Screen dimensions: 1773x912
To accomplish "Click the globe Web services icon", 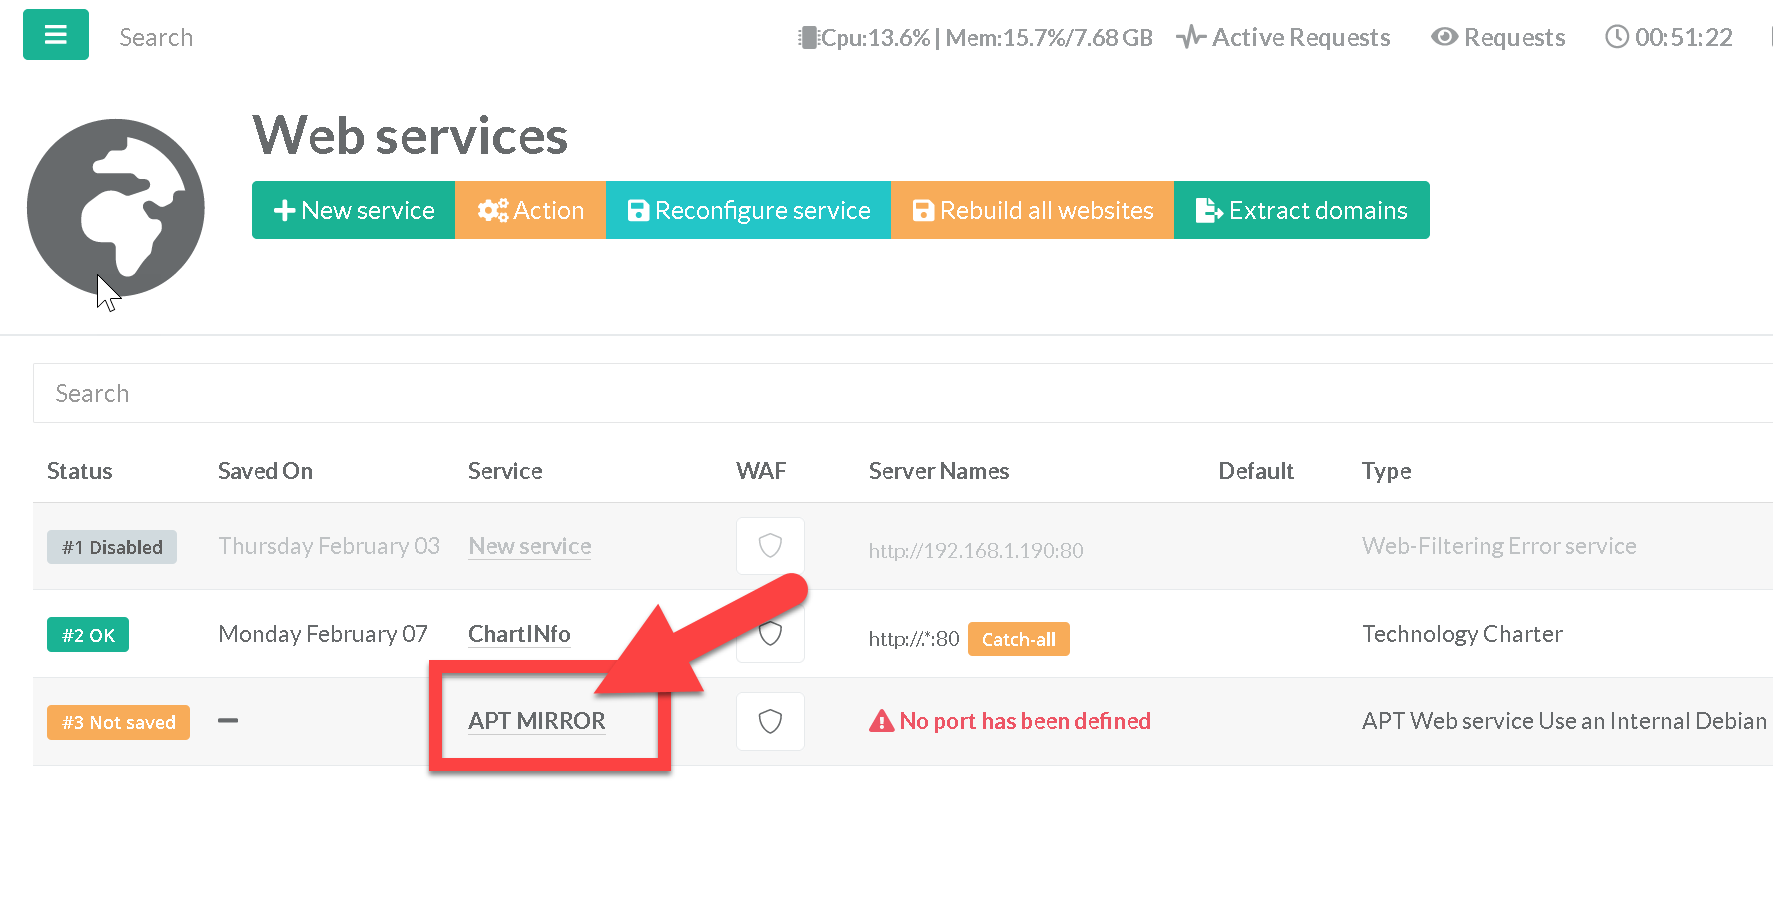I will (x=116, y=208).
